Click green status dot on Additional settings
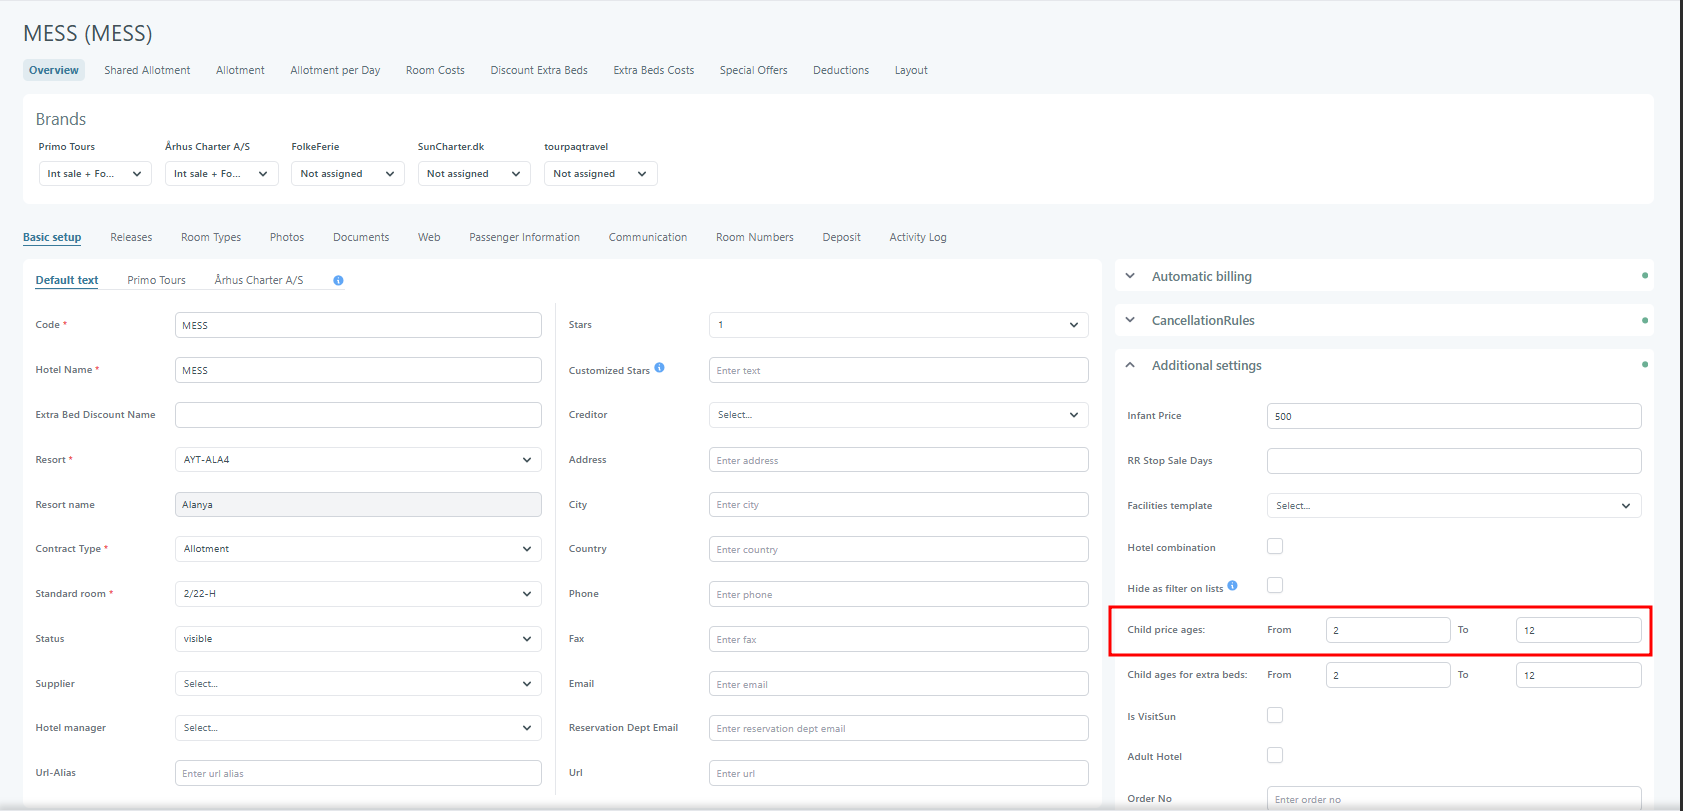This screenshot has height=811, width=1683. [1644, 365]
